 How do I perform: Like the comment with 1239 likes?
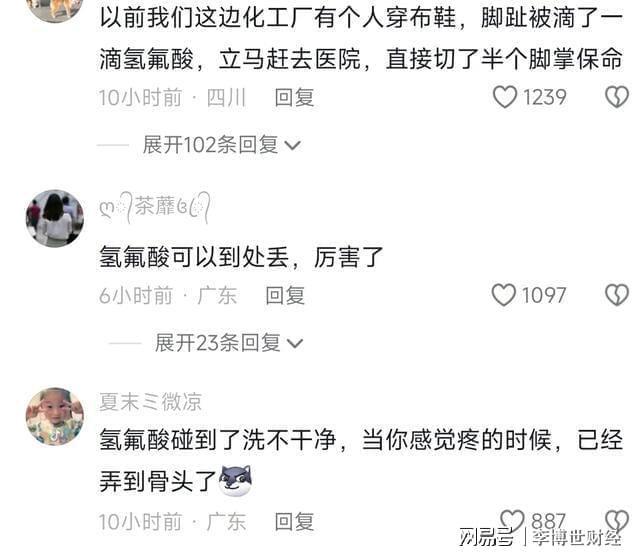tap(505, 97)
